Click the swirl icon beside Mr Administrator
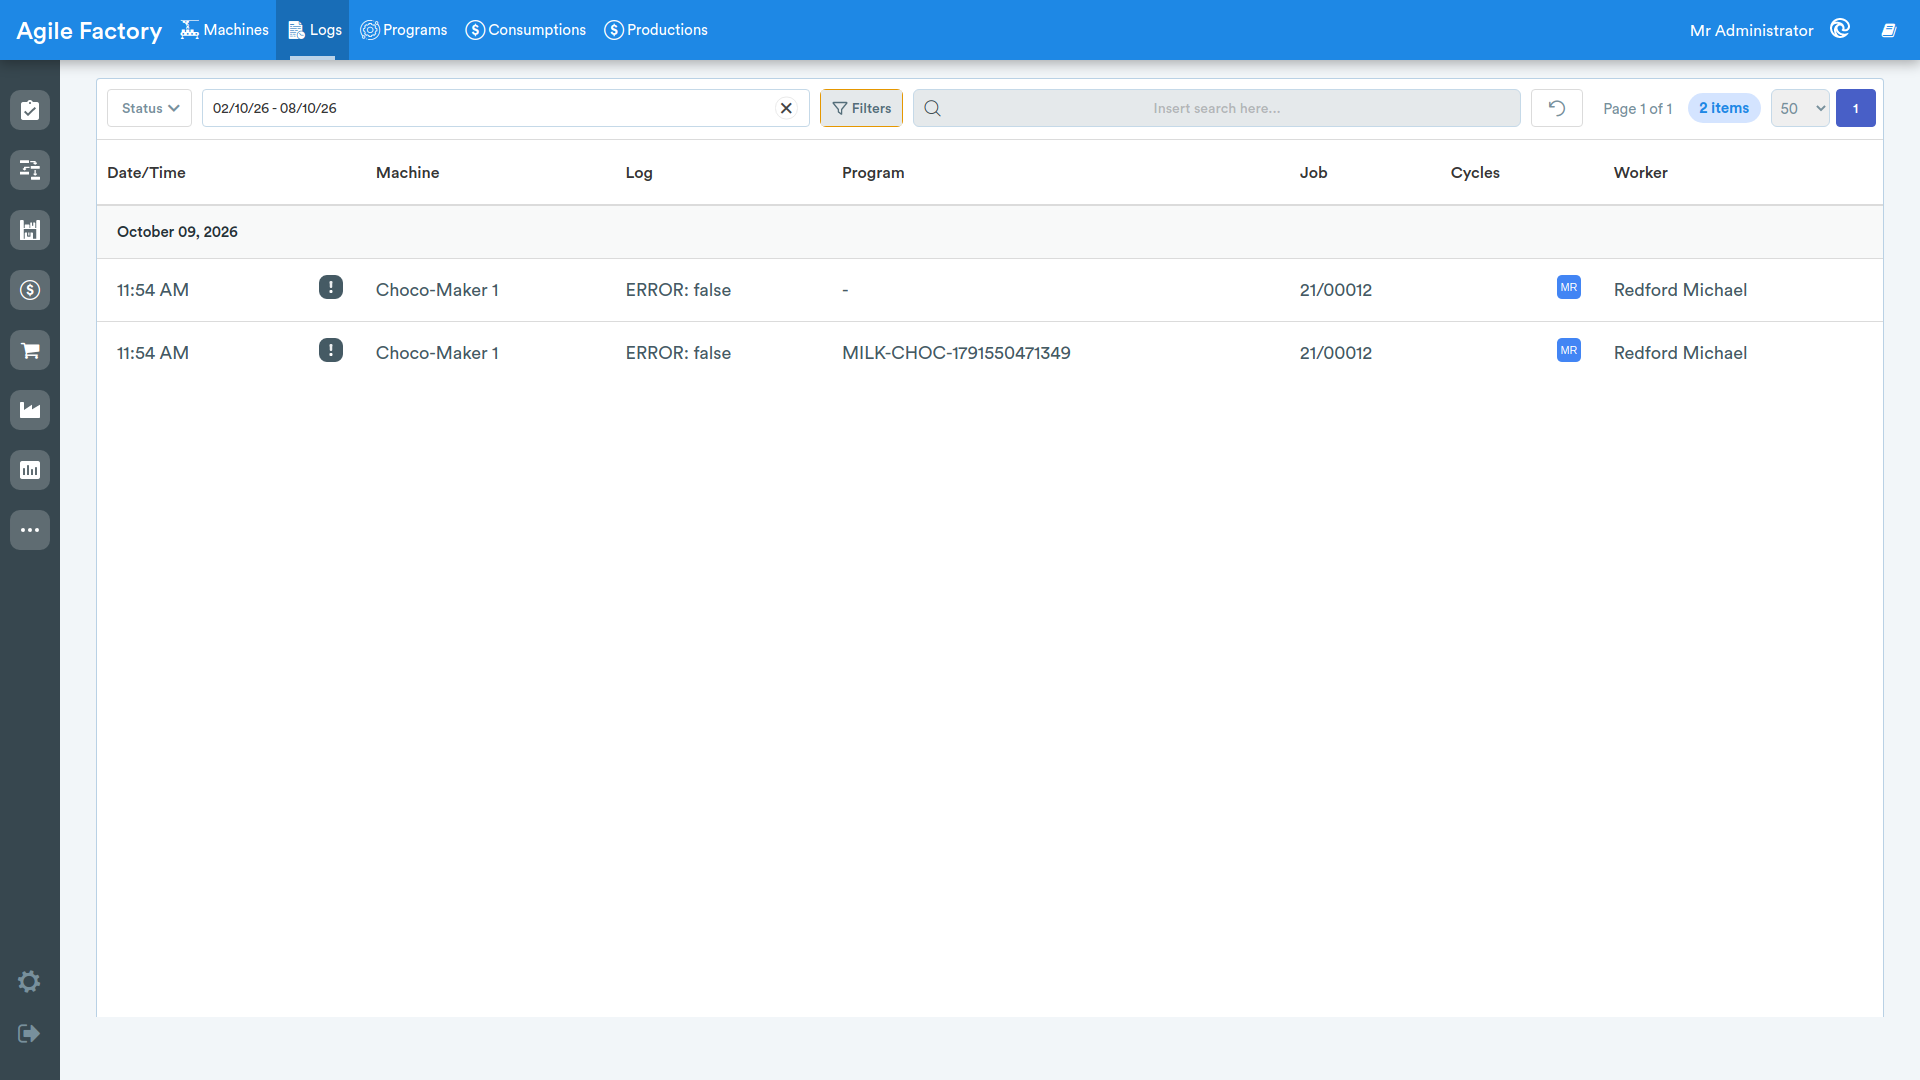 coord(1840,29)
